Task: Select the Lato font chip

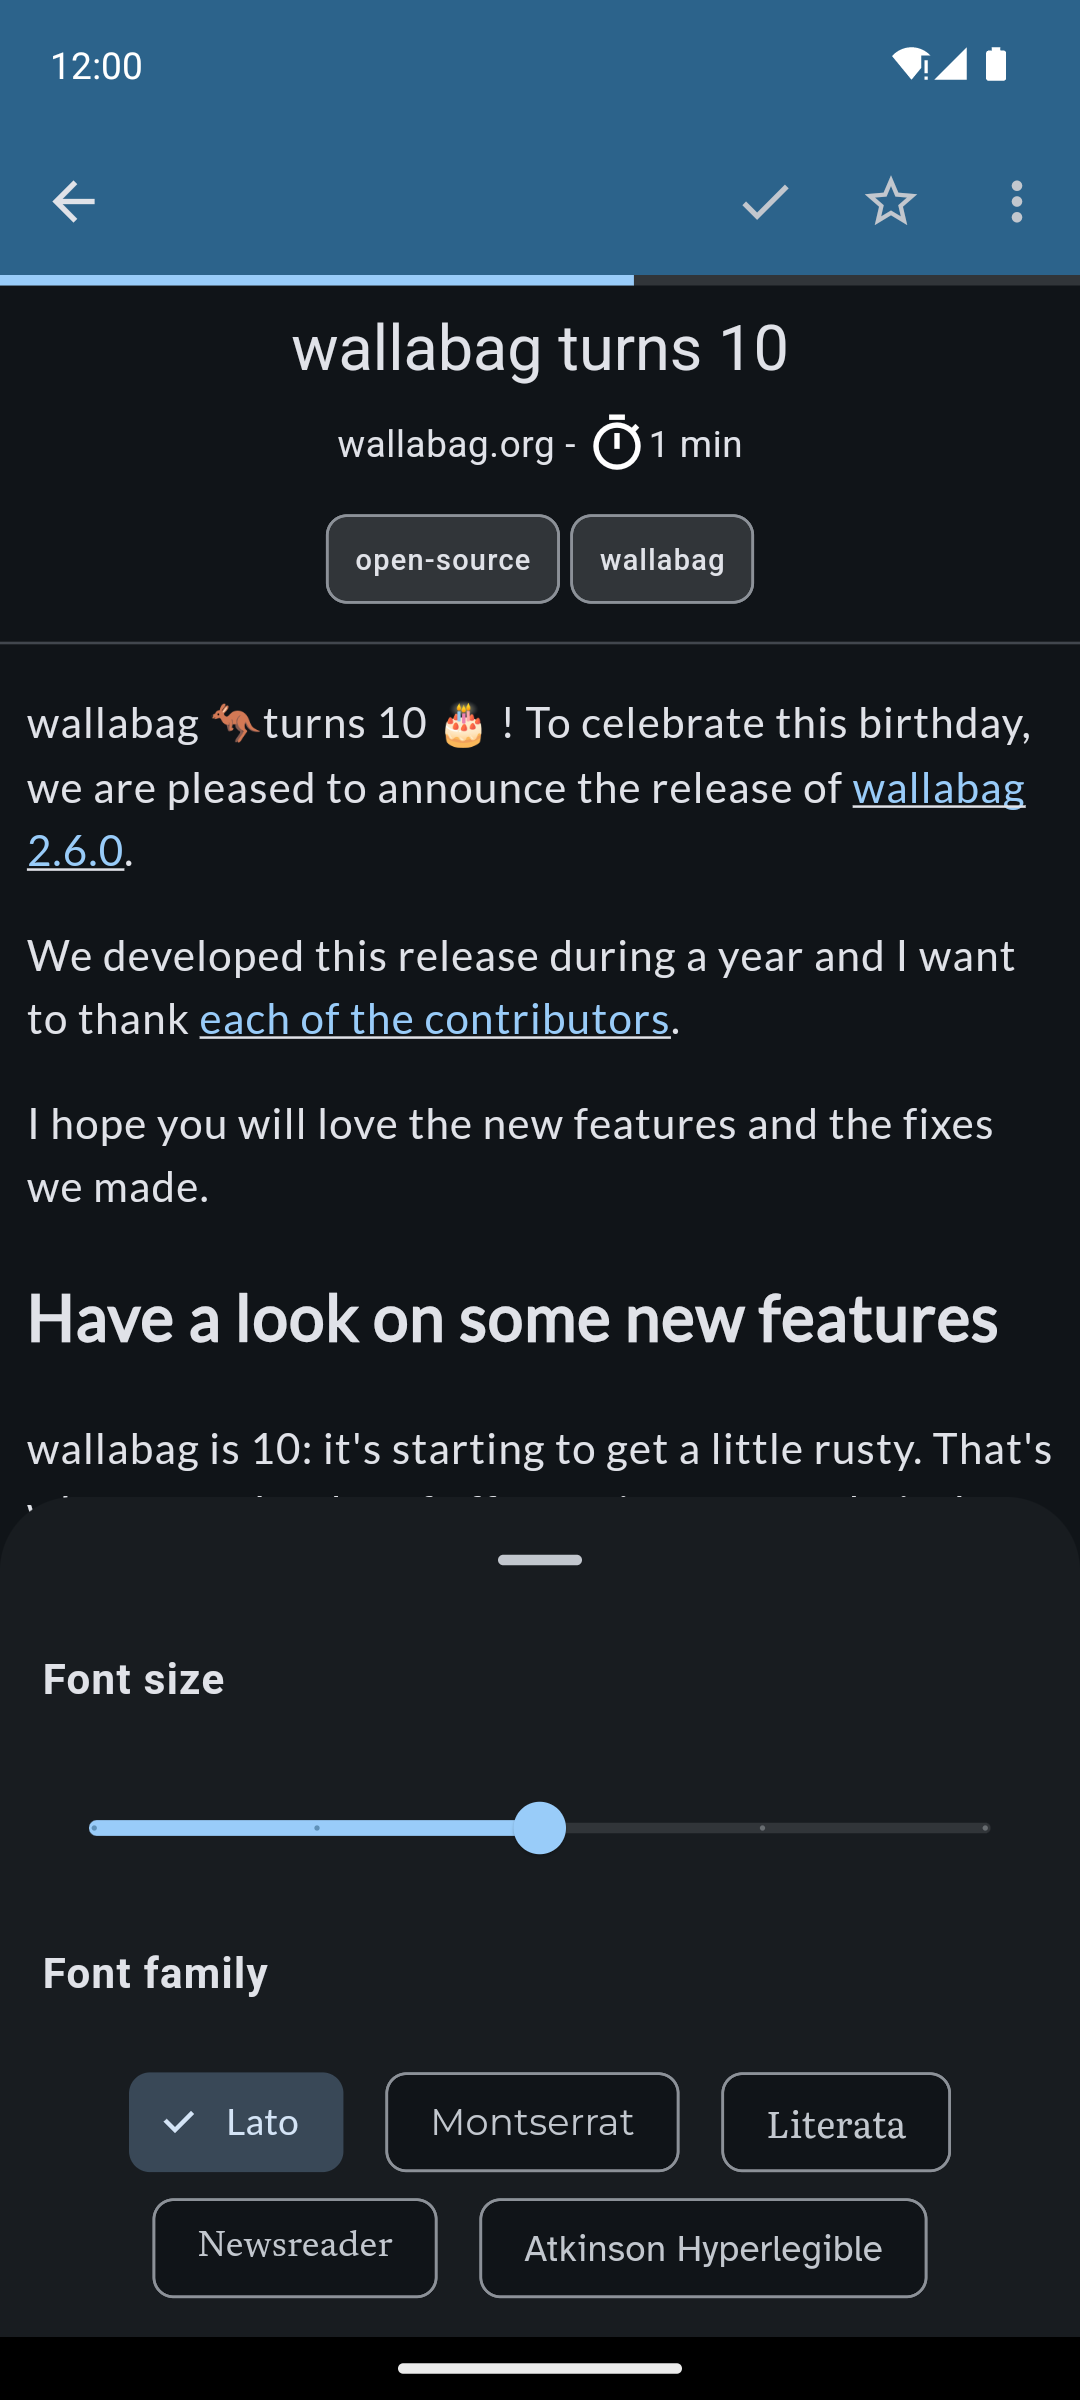Action: (236, 2122)
